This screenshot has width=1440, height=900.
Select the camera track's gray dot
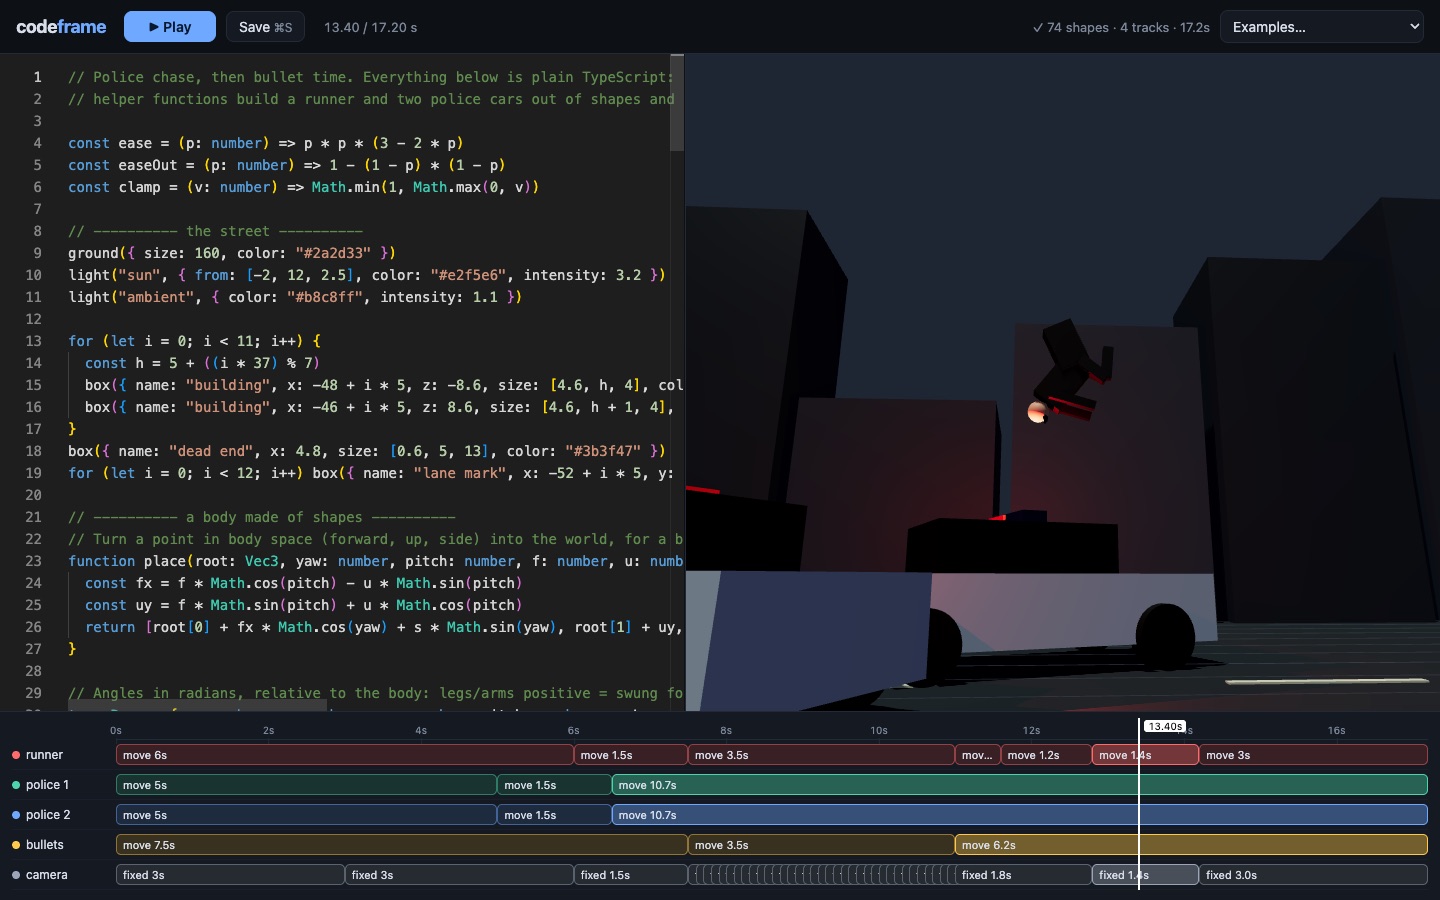click(x=16, y=875)
